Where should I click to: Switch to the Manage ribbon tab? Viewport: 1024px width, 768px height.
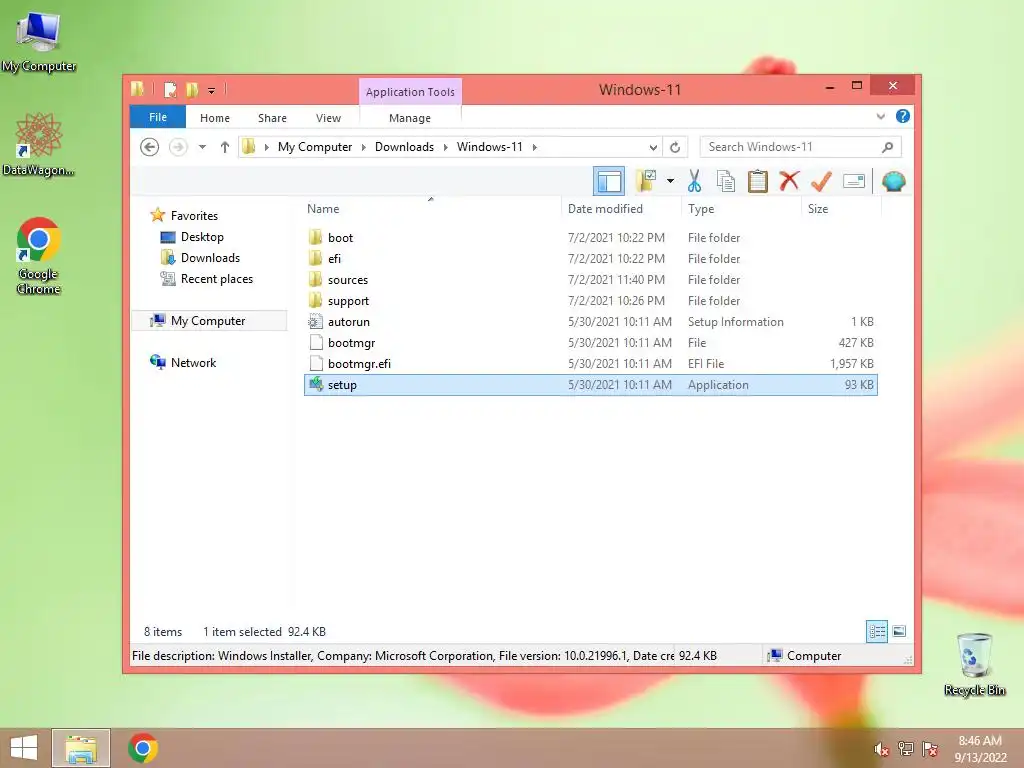tap(409, 118)
